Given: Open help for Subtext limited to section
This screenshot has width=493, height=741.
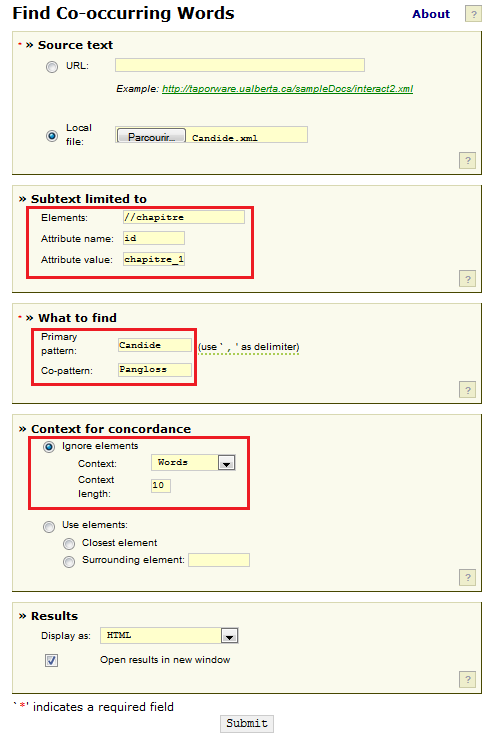Looking at the screenshot, I should (467, 278).
